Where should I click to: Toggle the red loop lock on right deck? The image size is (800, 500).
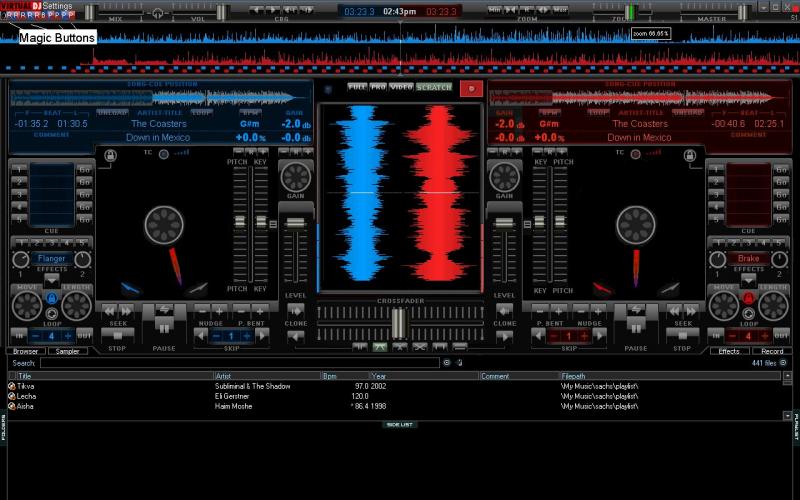[x=748, y=297]
